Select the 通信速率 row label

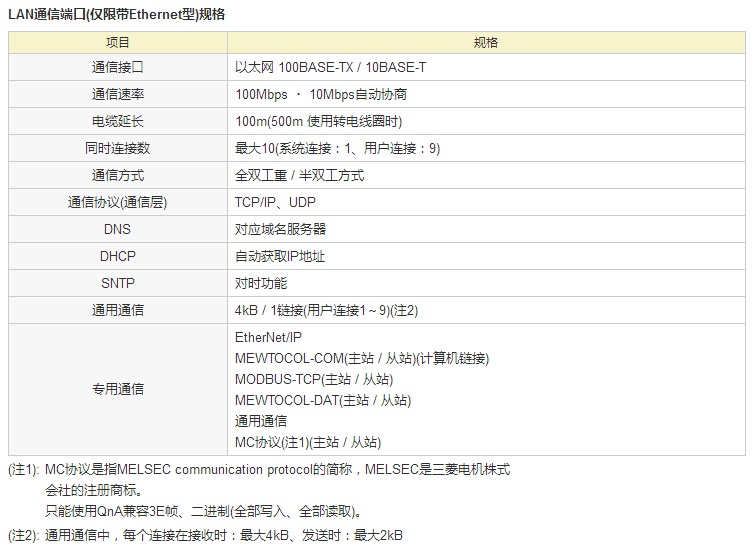coord(118,94)
